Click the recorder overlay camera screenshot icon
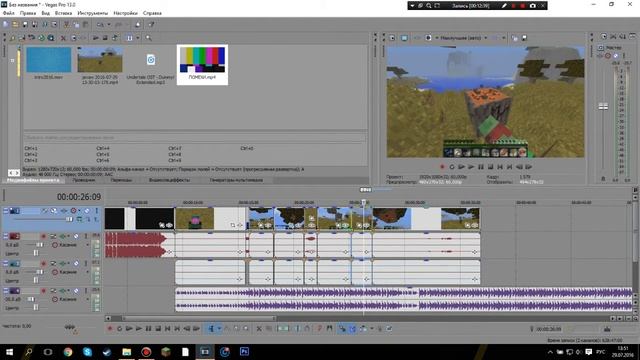 (533, 6)
